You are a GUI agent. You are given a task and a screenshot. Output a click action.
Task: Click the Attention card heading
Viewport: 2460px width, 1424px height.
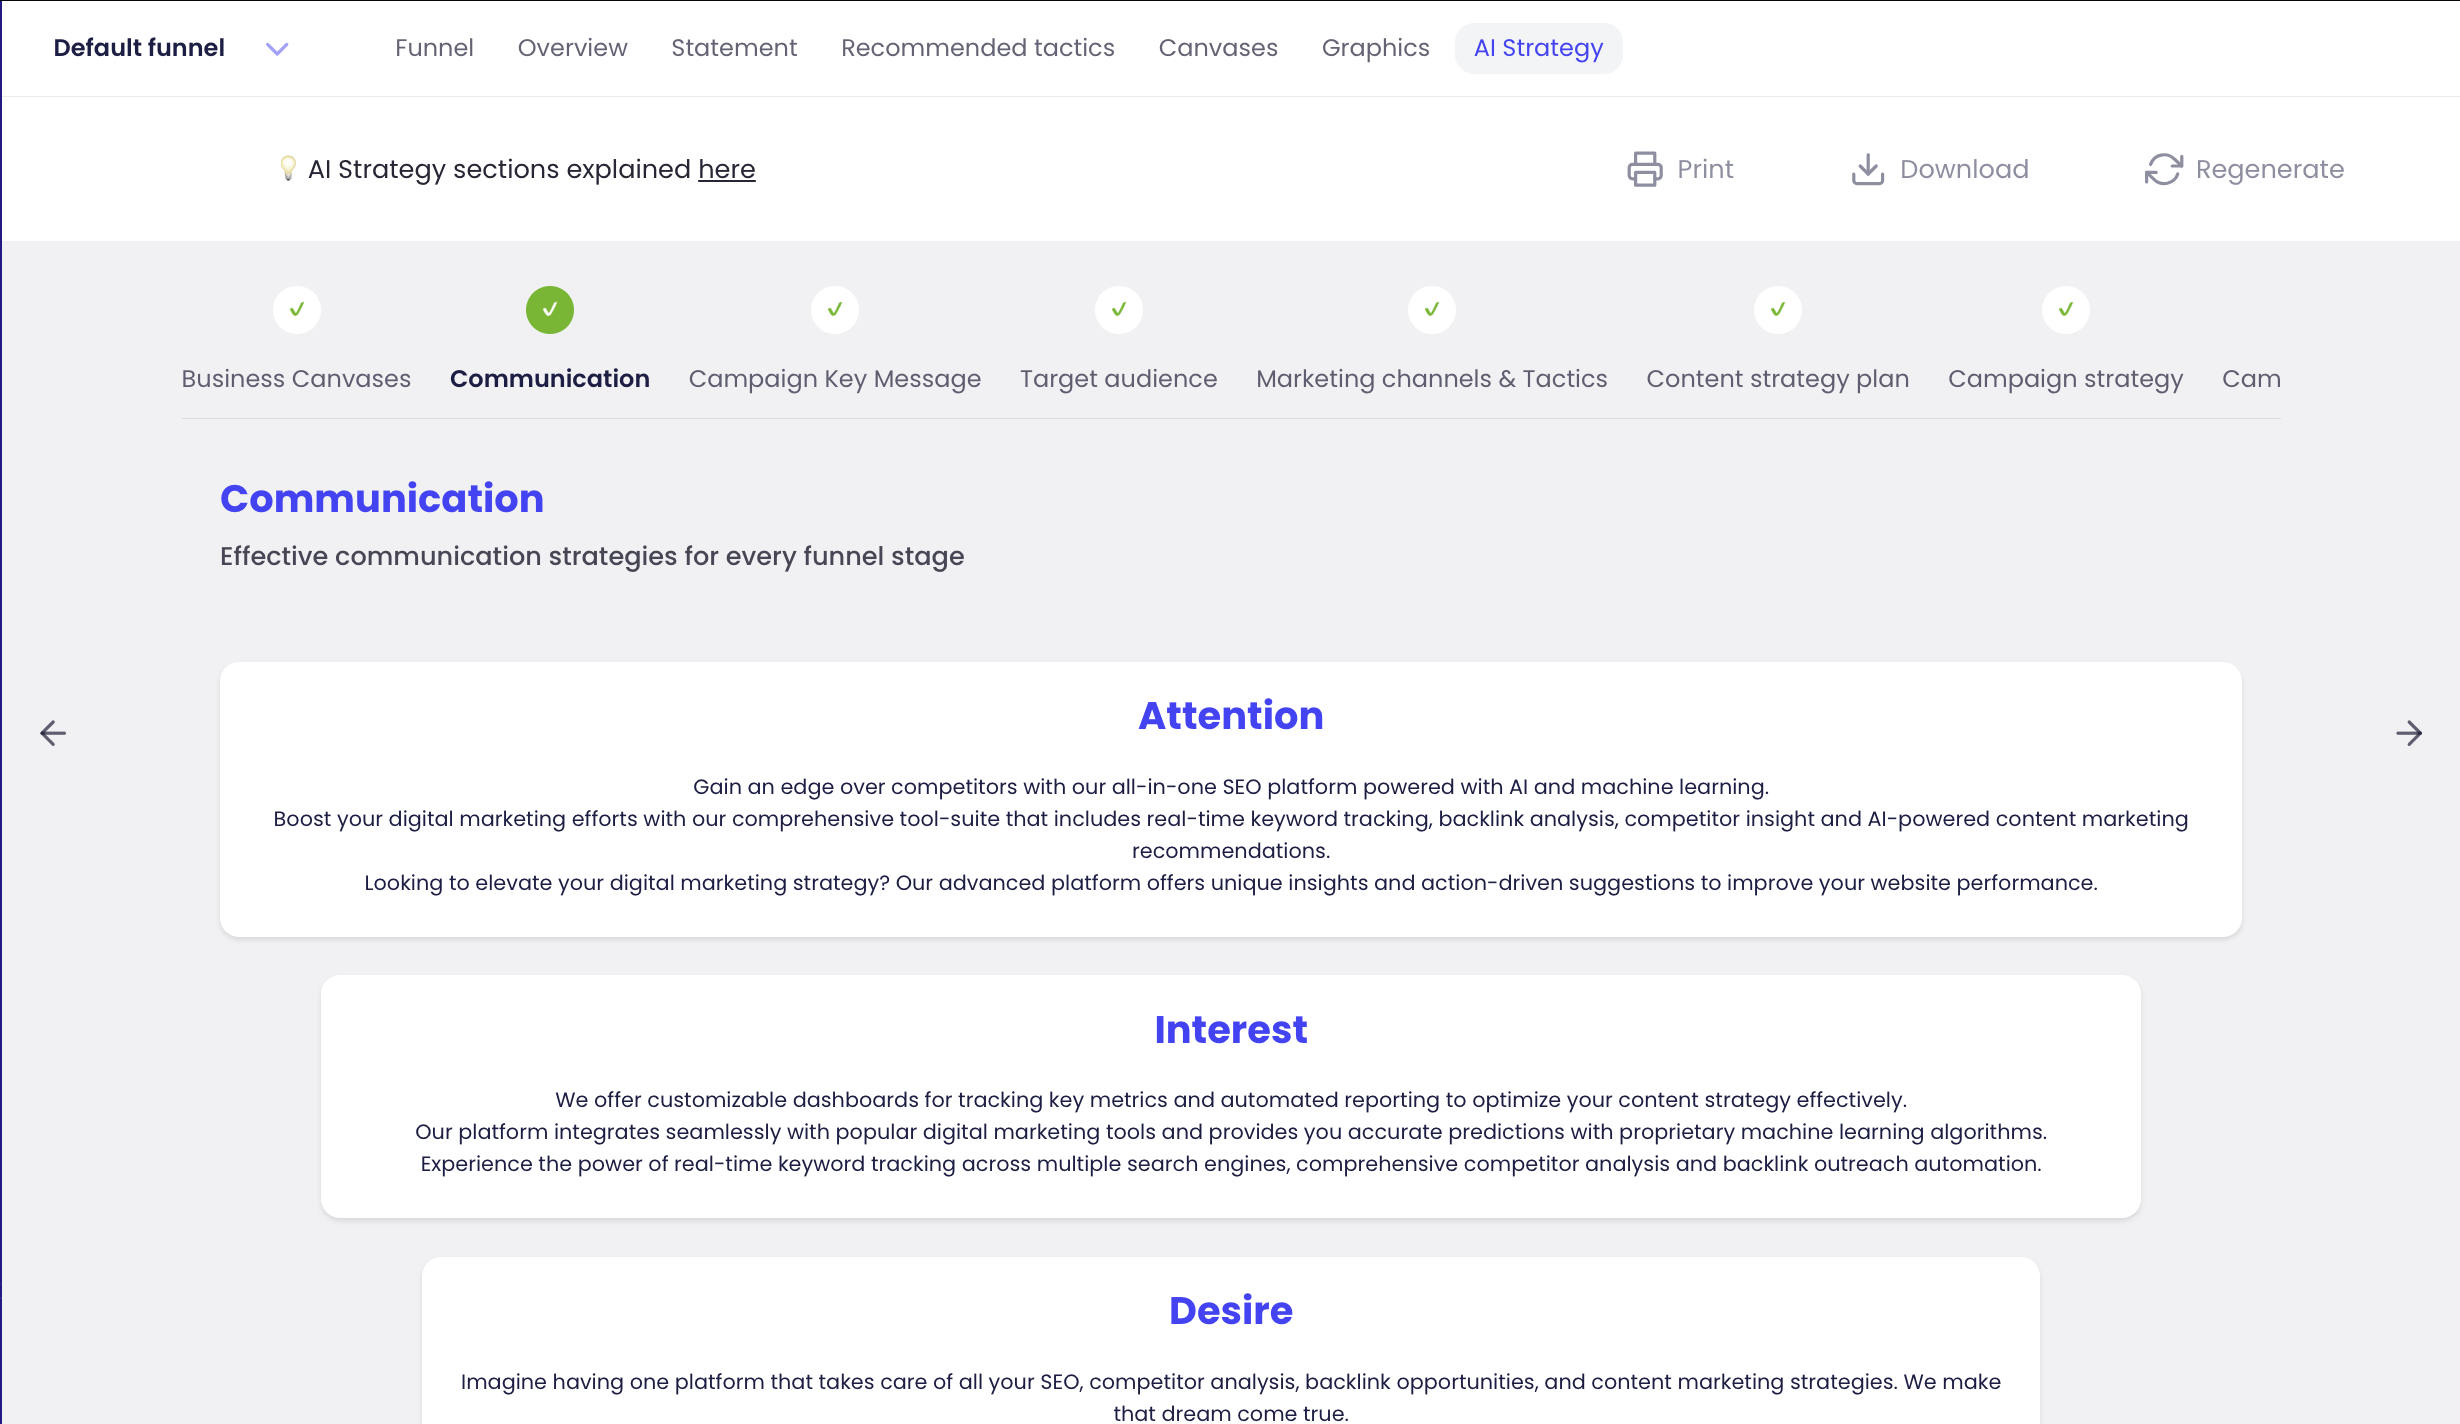coord(1230,715)
